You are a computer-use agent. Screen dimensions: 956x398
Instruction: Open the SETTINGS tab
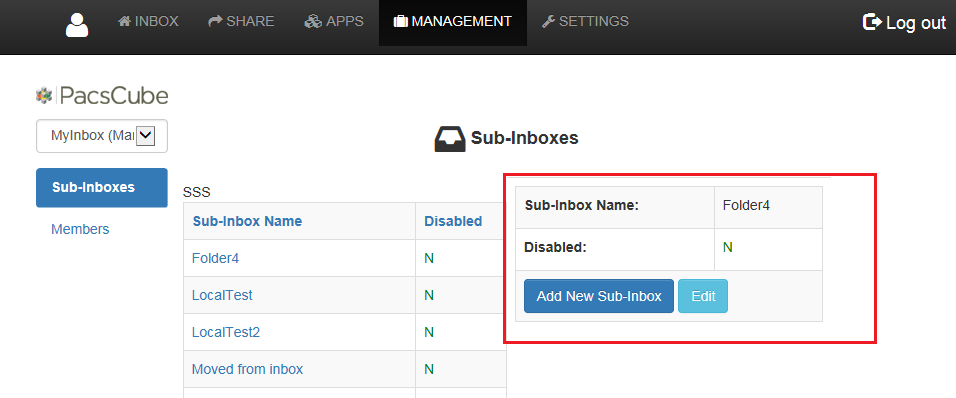585,21
